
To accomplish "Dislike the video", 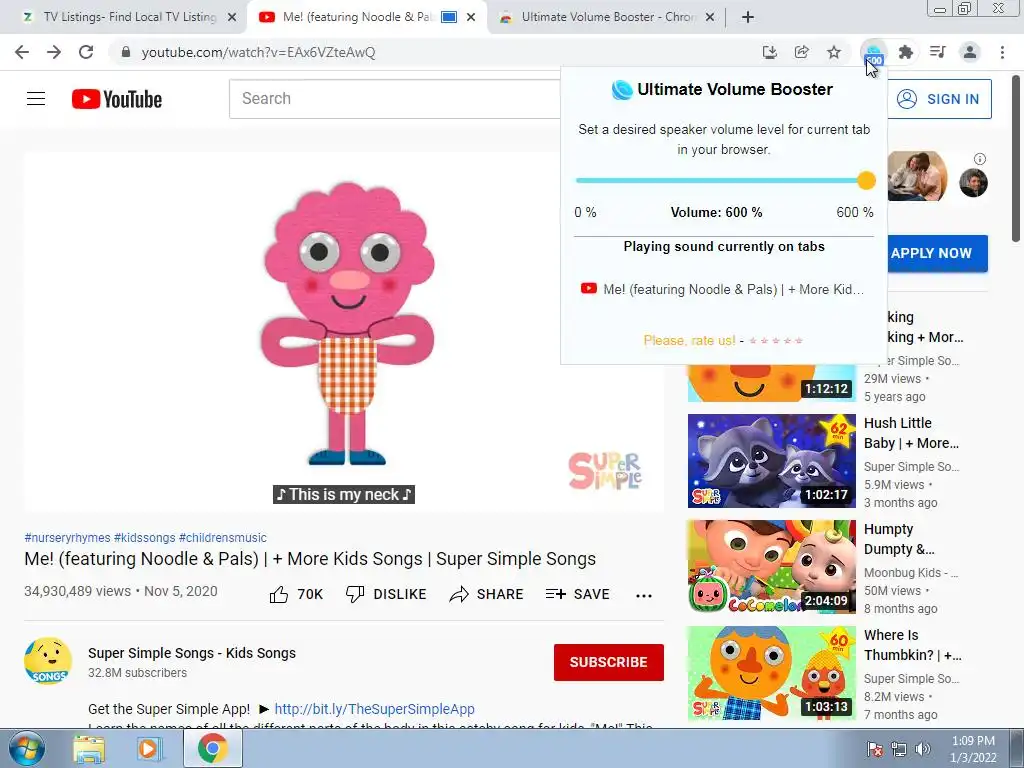I will (x=386, y=594).
